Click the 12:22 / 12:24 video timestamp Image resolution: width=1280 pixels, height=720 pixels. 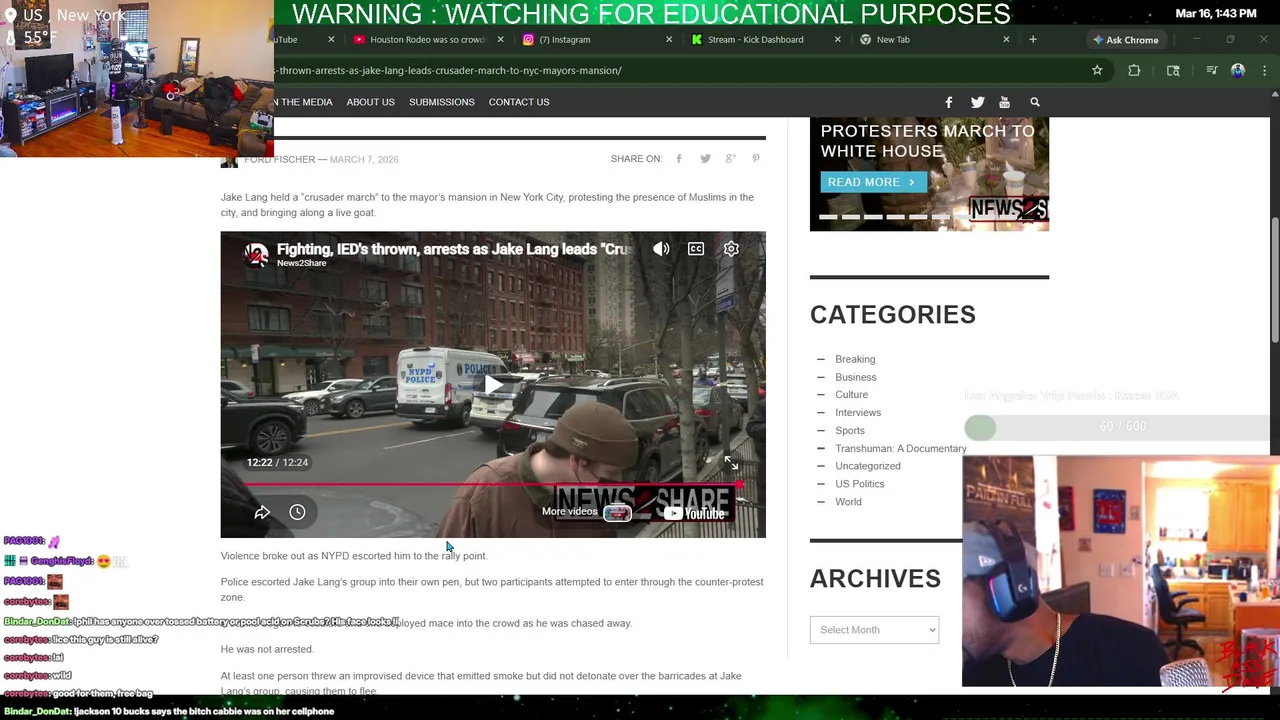pos(277,462)
